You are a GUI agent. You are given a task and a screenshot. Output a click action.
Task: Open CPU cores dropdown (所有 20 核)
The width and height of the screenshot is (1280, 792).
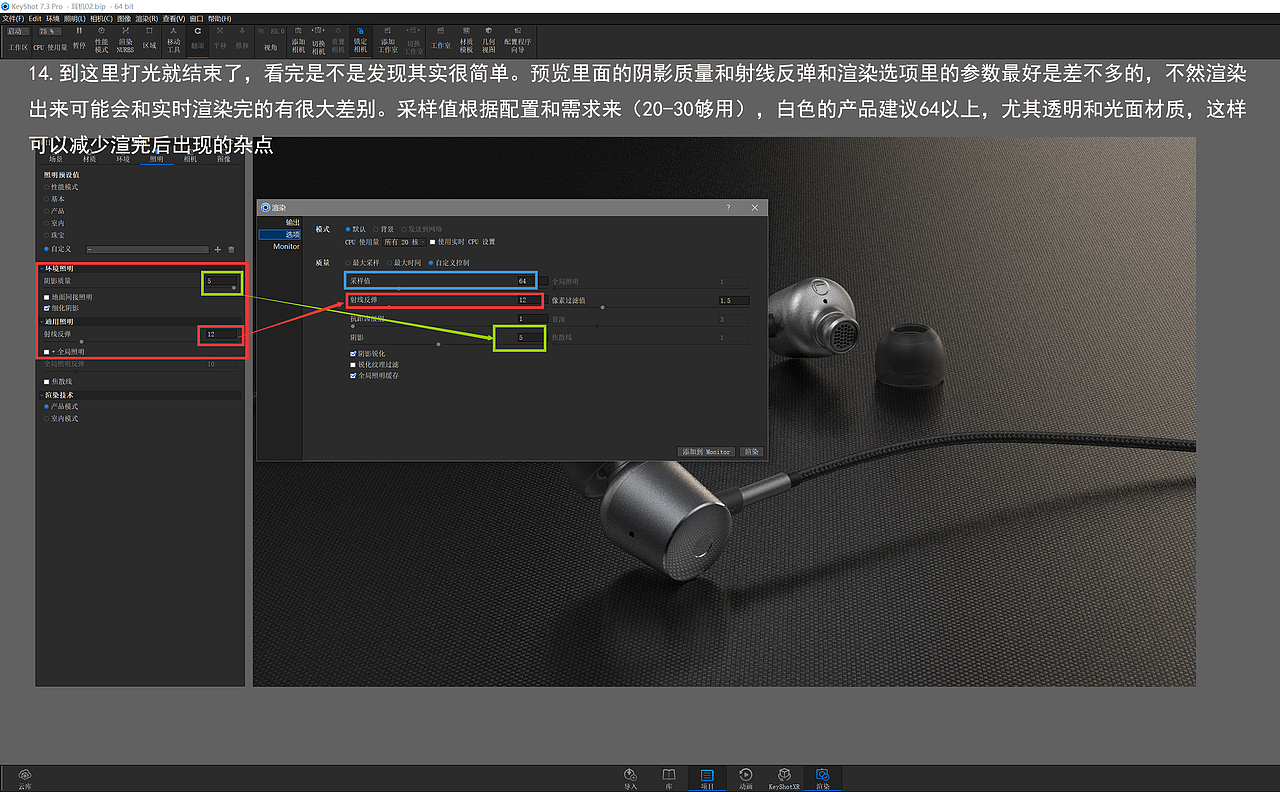pyautogui.click(x=404, y=242)
